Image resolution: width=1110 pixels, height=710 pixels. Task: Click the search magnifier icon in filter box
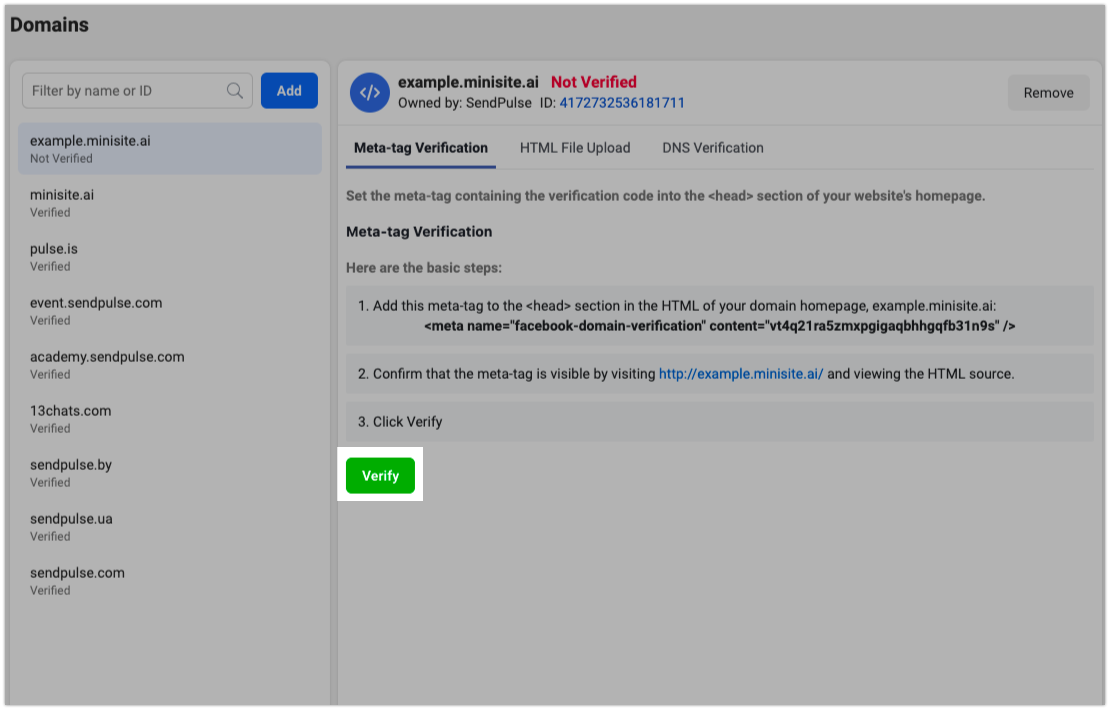pyautogui.click(x=234, y=91)
